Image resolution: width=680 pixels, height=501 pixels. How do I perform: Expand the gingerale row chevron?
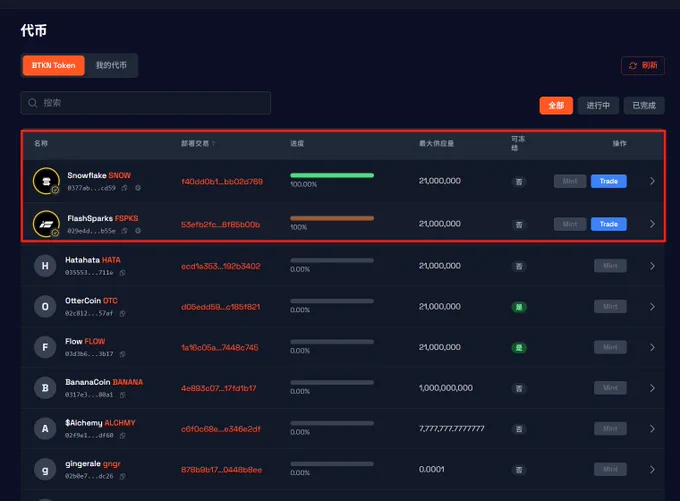pos(652,469)
